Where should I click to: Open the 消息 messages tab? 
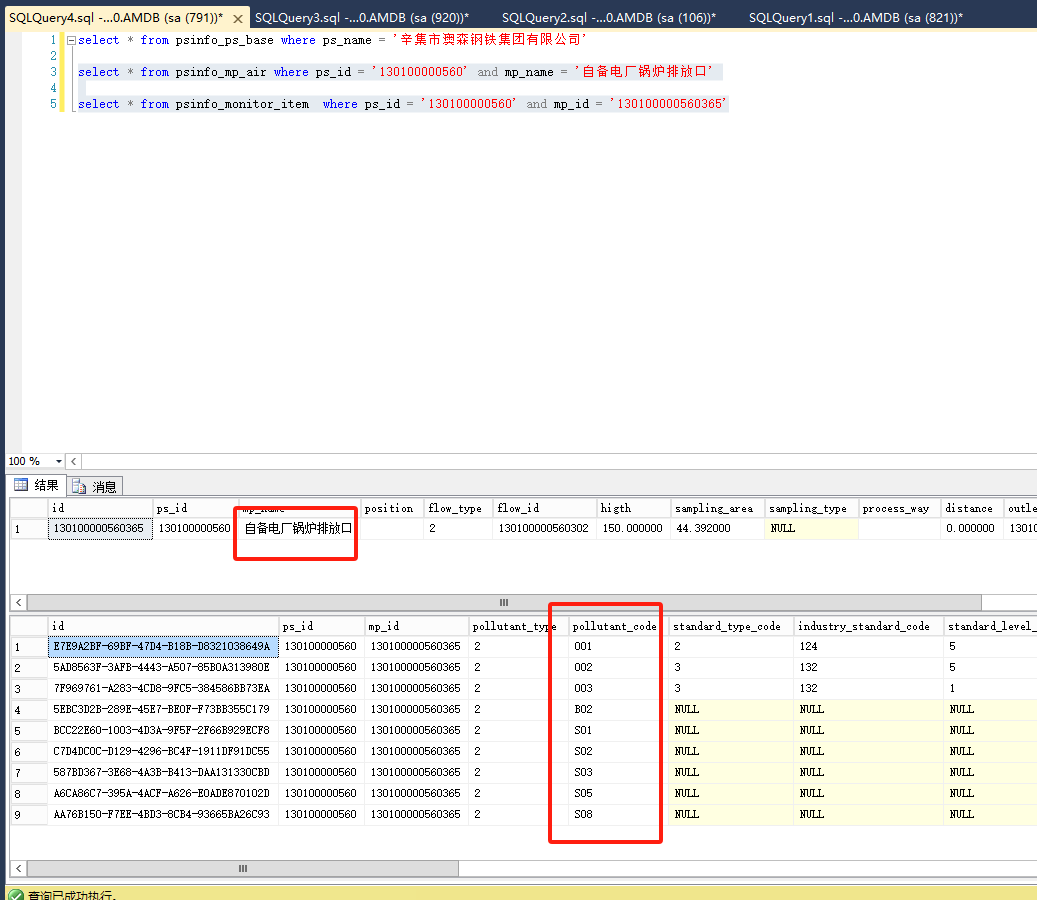click(95, 487)
